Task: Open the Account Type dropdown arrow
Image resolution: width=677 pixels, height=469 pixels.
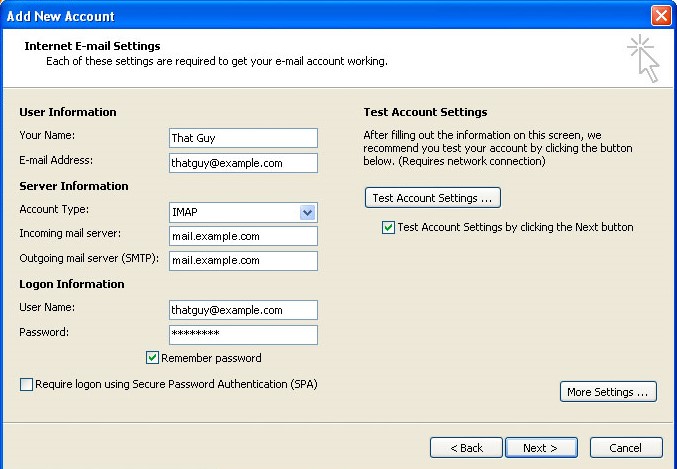Action: point(307,212)
